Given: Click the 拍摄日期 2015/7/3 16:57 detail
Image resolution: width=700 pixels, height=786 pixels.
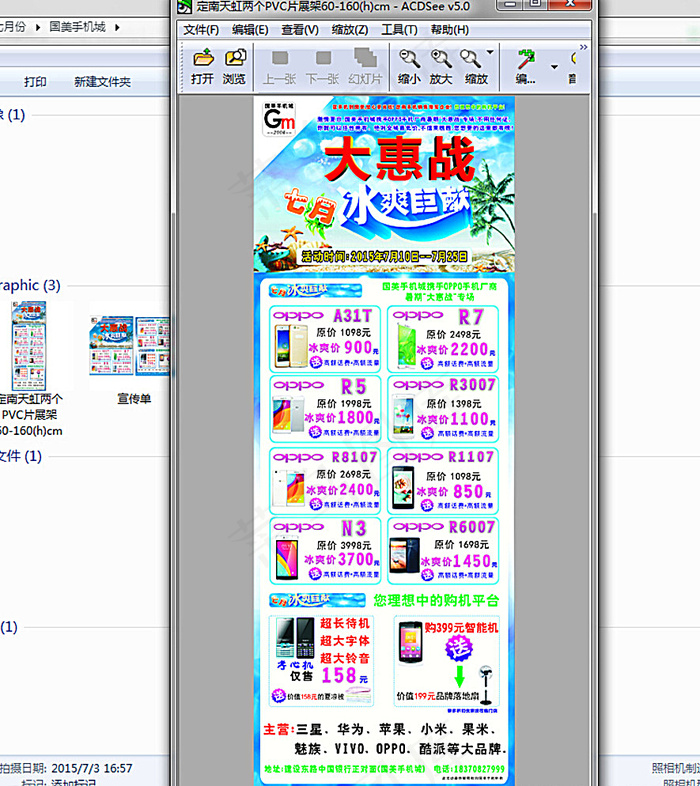Looking at the screenshot, I should (x=65, y=768).
